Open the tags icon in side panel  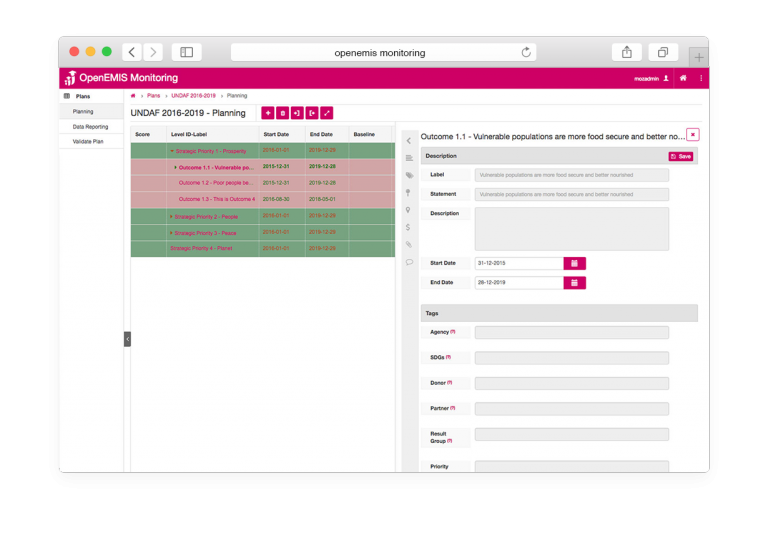pyautogui.click(x=409, y=175)
